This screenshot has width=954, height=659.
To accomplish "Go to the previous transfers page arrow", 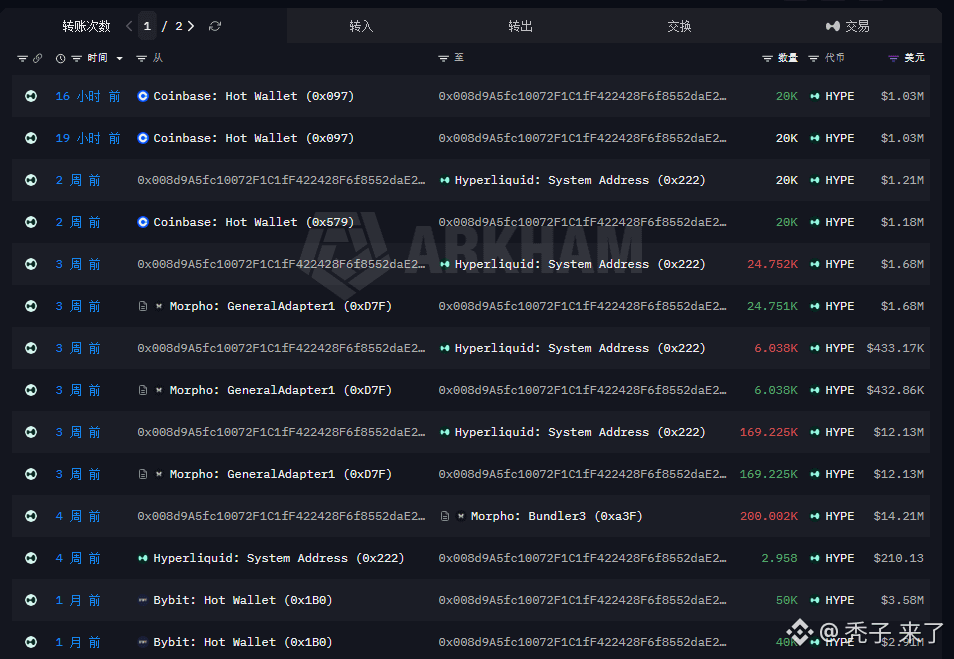I will coord(129,26).
